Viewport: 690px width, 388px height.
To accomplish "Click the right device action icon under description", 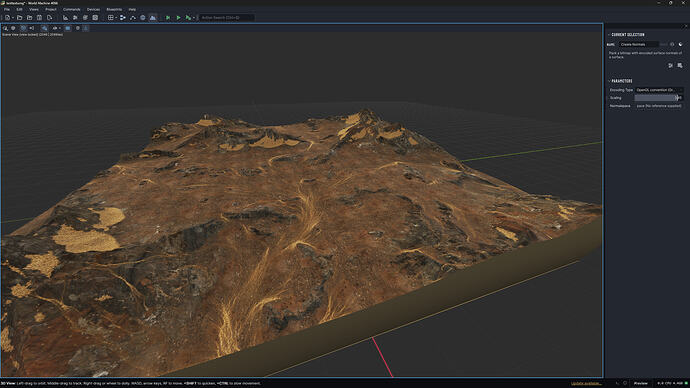I will [x=680, y=66].
